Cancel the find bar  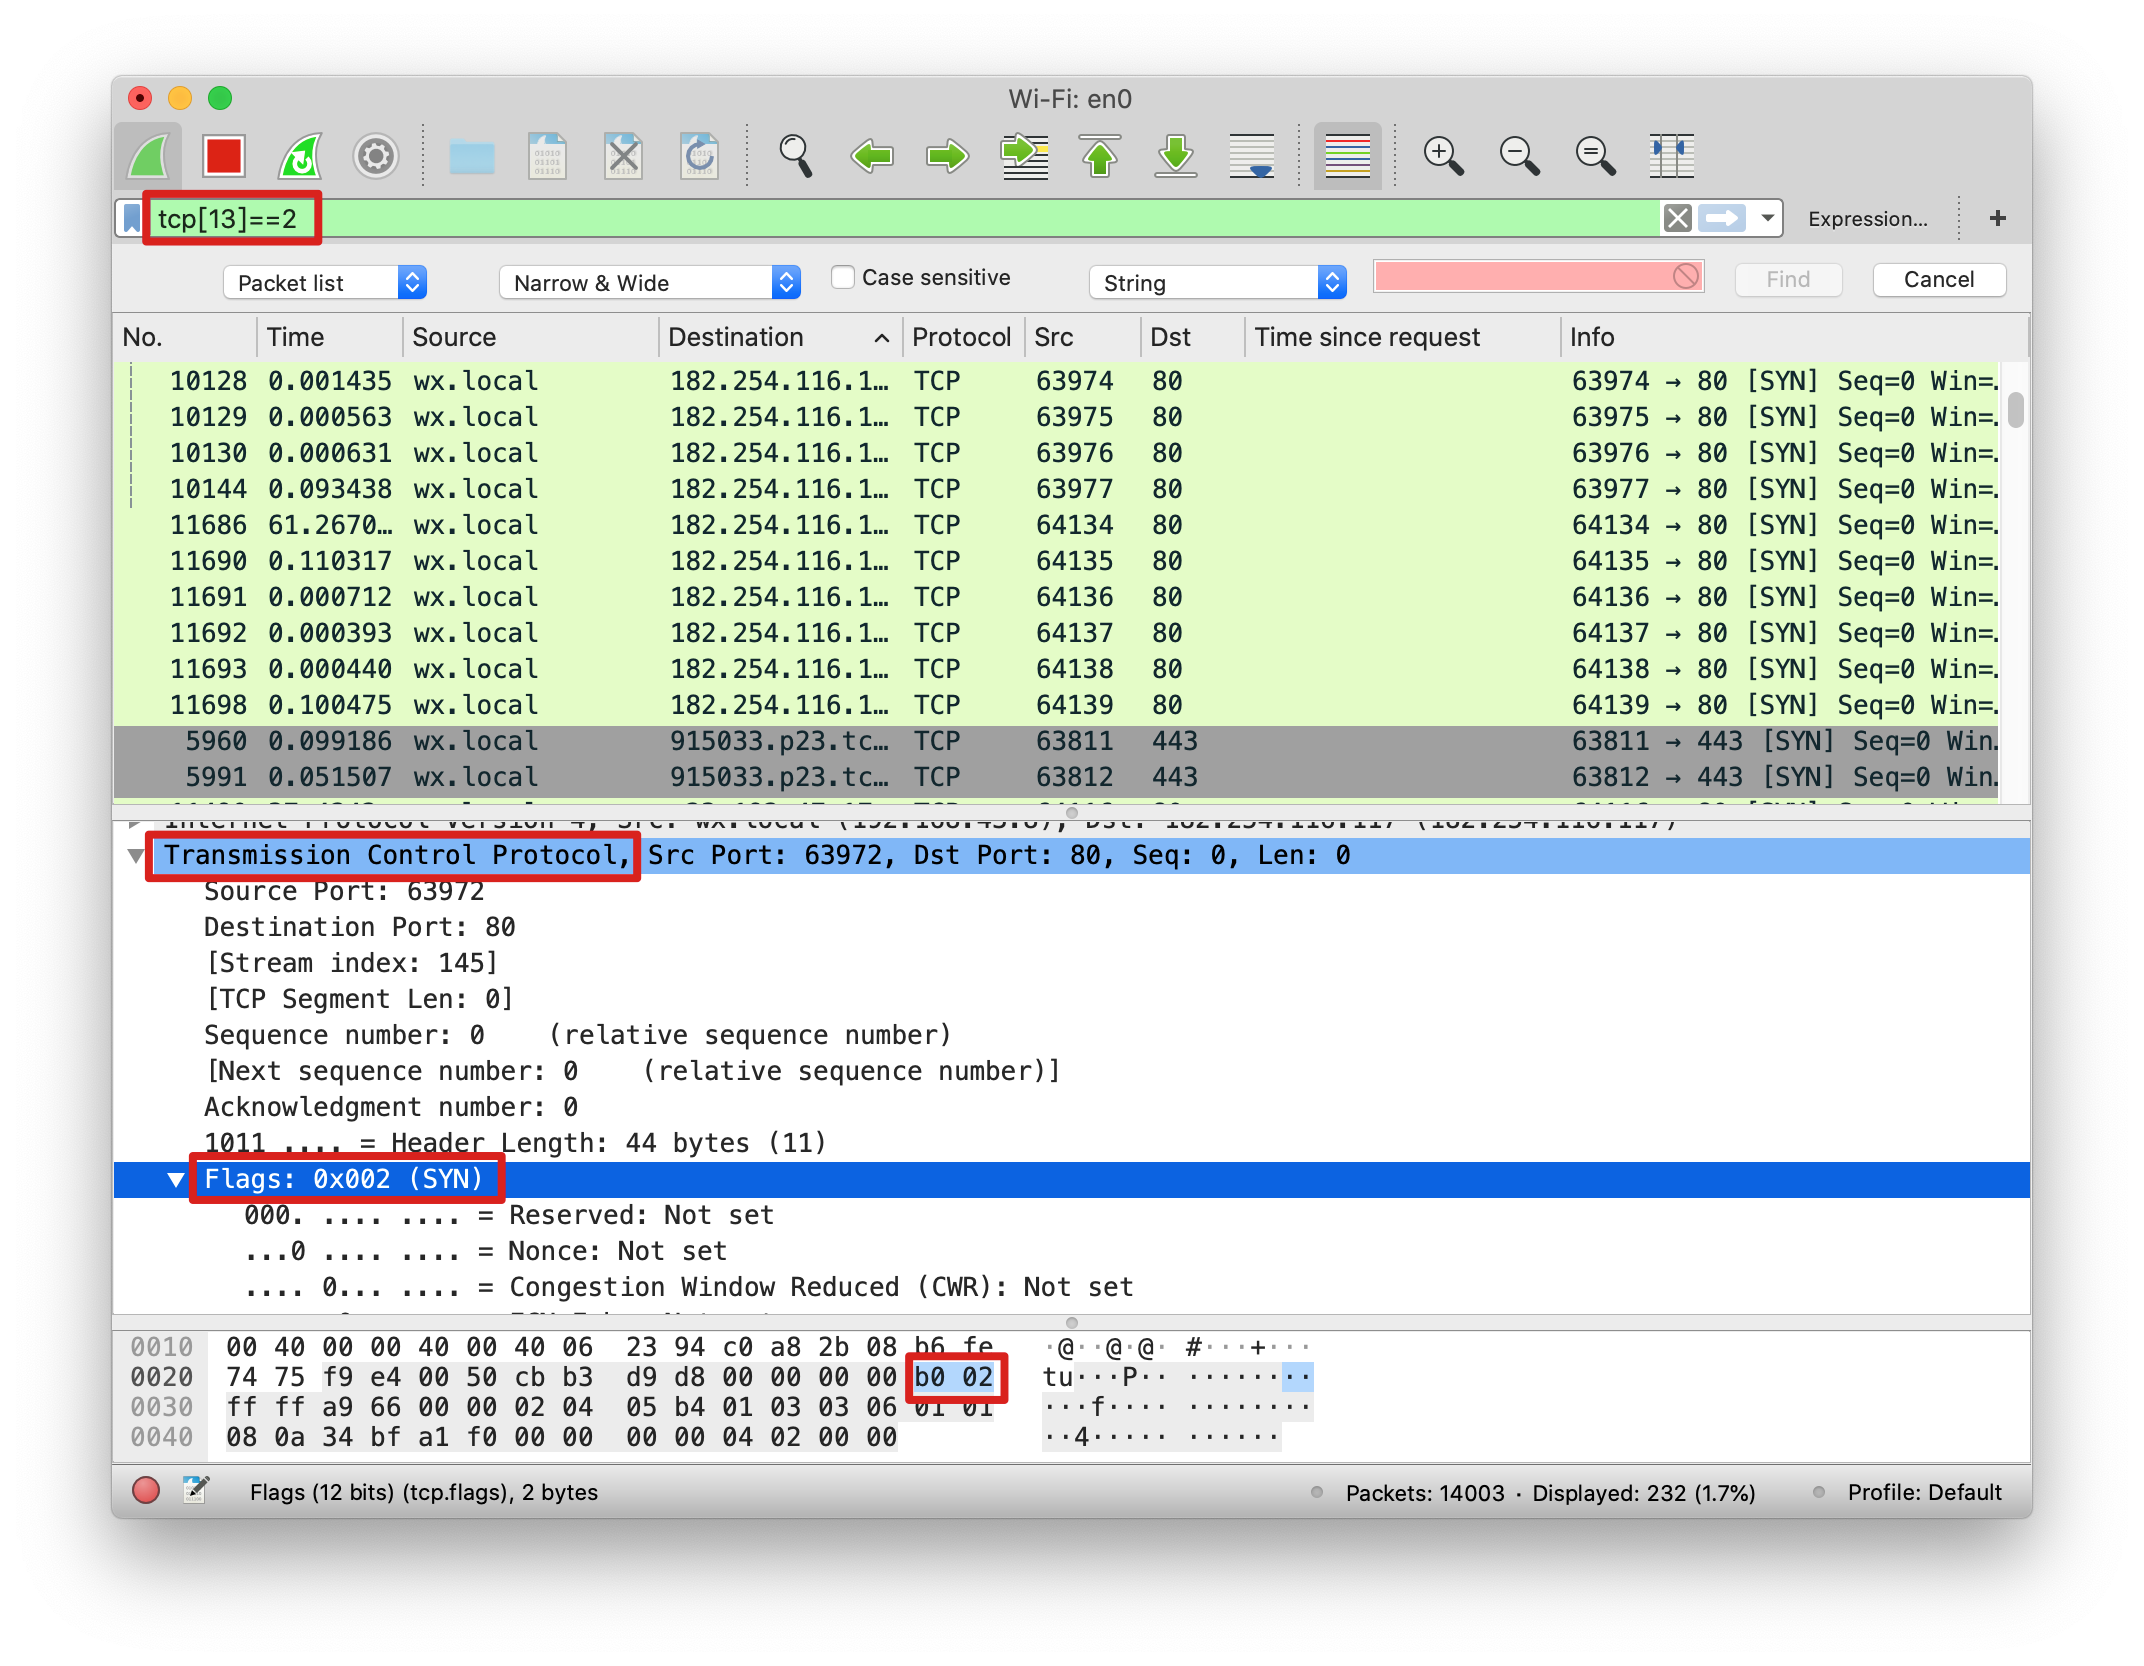tap(1938, 280)
